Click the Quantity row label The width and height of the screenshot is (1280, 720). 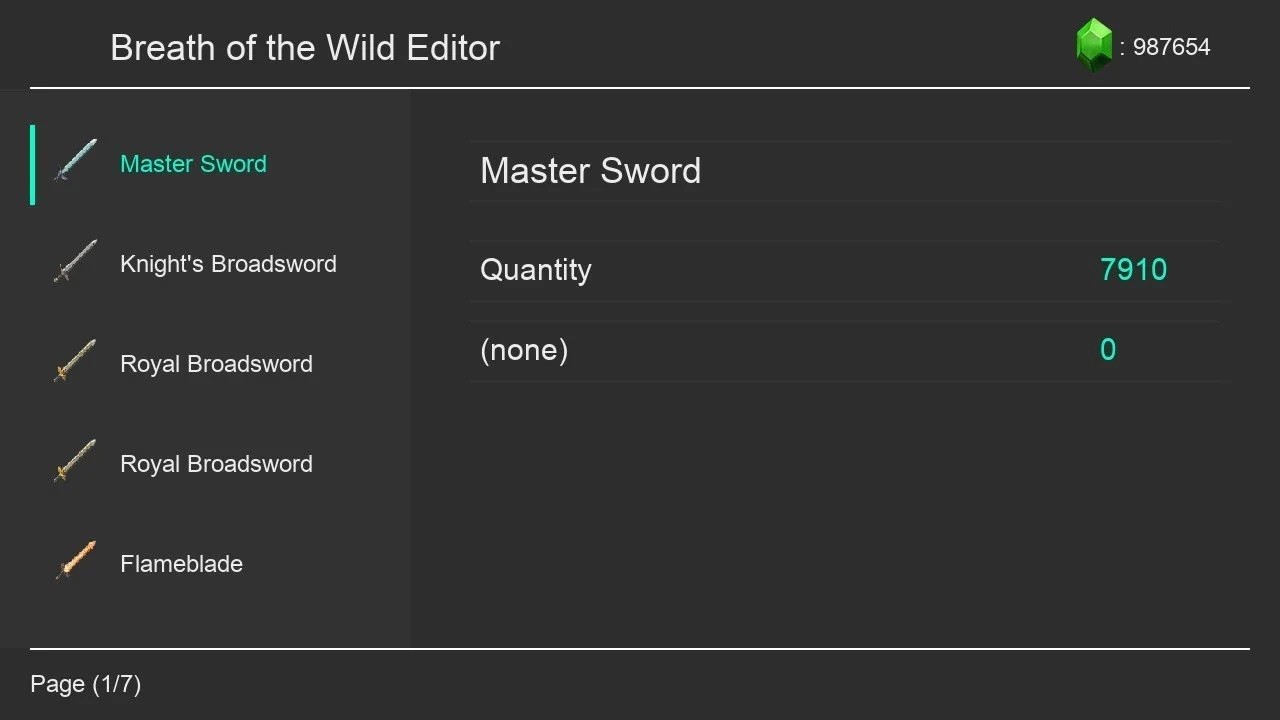[536, 270]
